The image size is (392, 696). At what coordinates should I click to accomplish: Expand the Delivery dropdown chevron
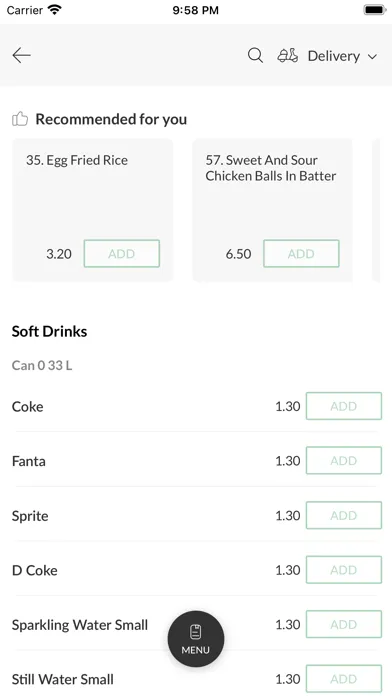372,56
